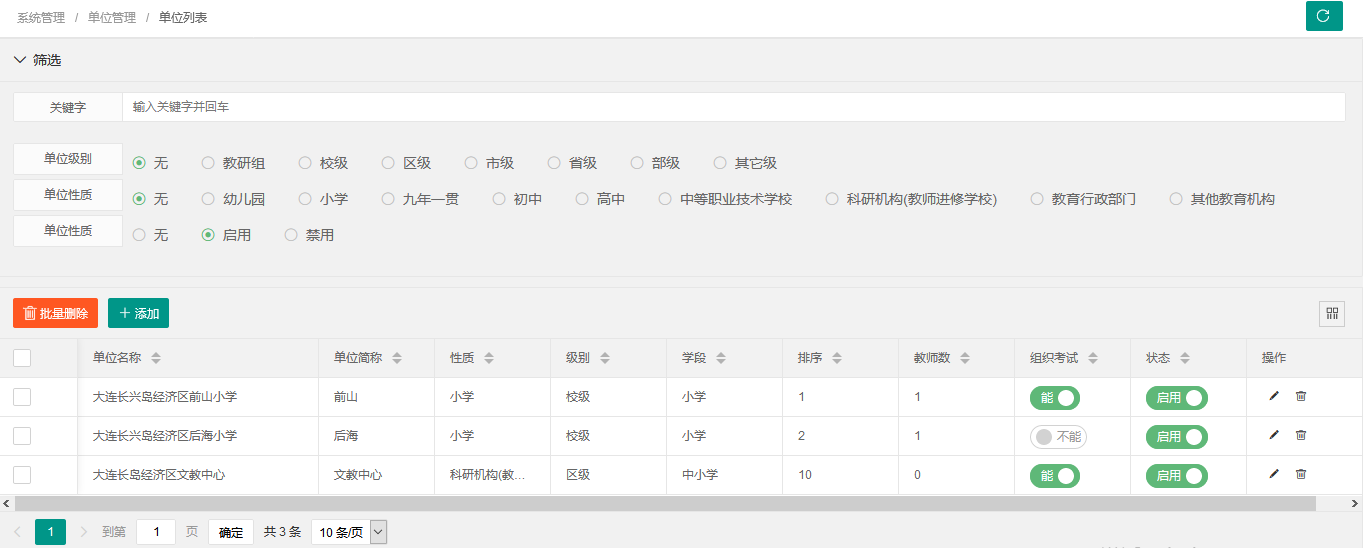
Task: Toggle 启用 status switch for 后海 row
Action: click(x=1177, y=437)
